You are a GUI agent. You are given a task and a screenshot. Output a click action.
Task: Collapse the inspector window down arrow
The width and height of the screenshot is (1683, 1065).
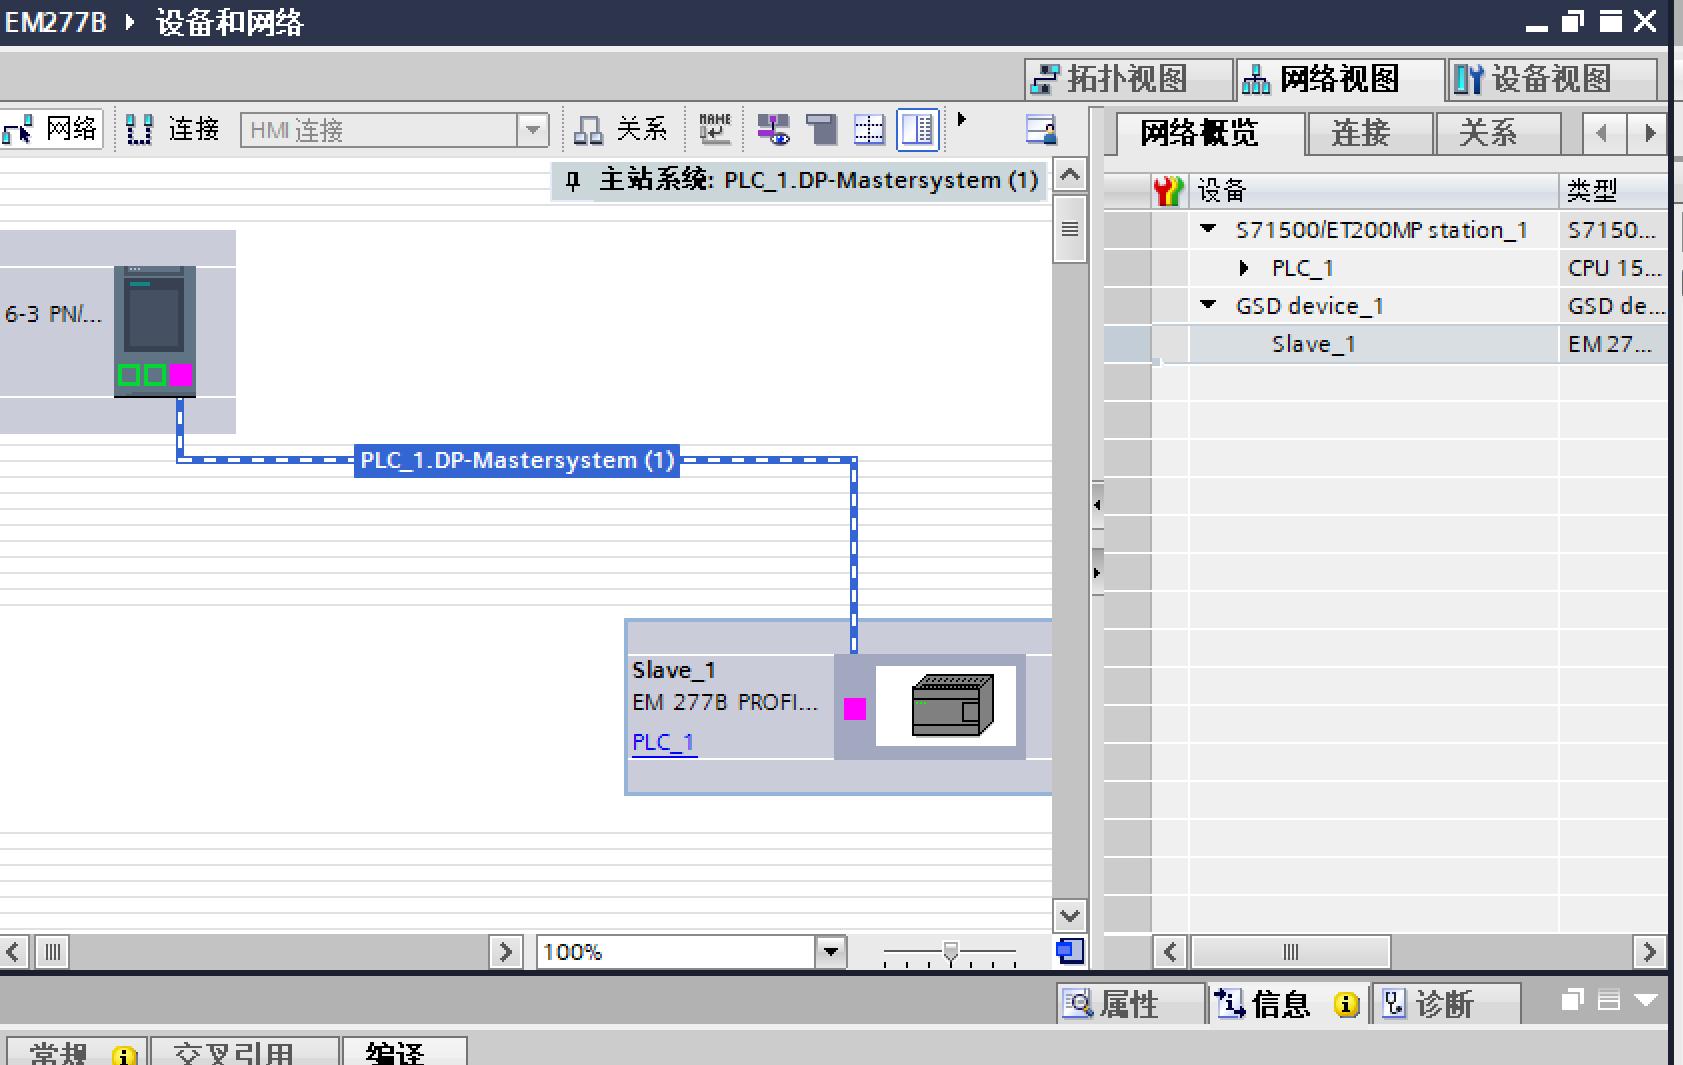(x=1646, y=1000)
